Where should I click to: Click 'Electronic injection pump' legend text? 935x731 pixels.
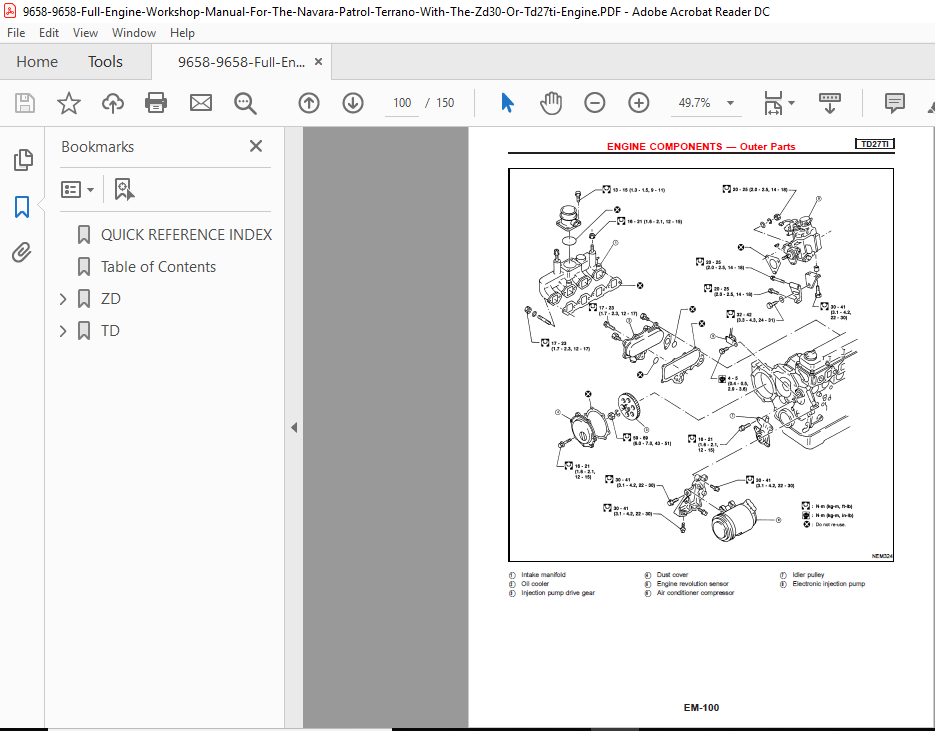click(828, 584)
